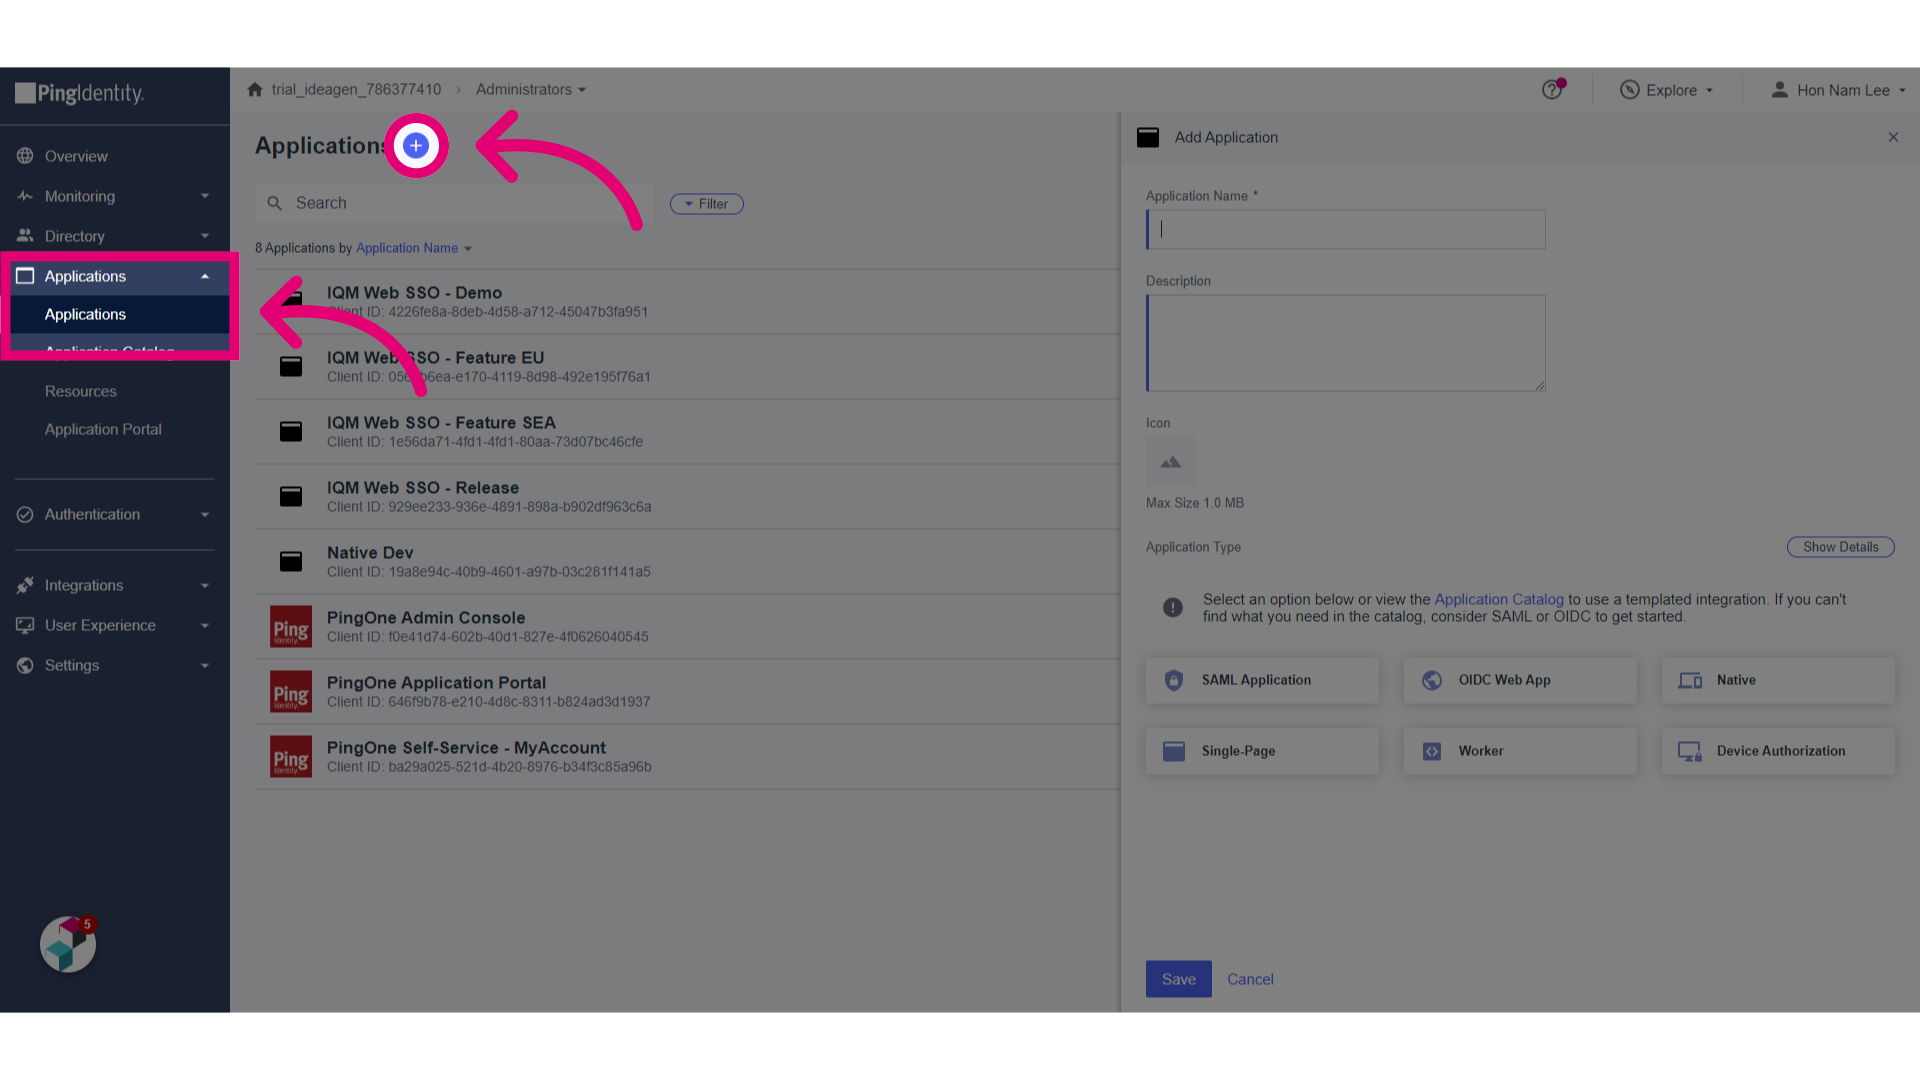Image resolution: width=1920 pixels, height=1080 pixels.
Task: Click the Overview globe icon
Action: coord(25,156)
